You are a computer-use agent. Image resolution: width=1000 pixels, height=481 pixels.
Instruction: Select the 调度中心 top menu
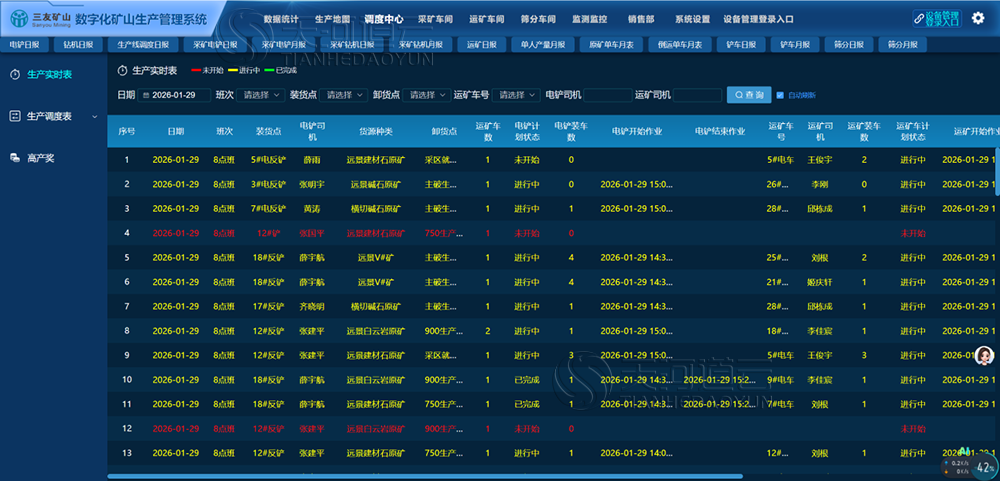coord(384,19)
